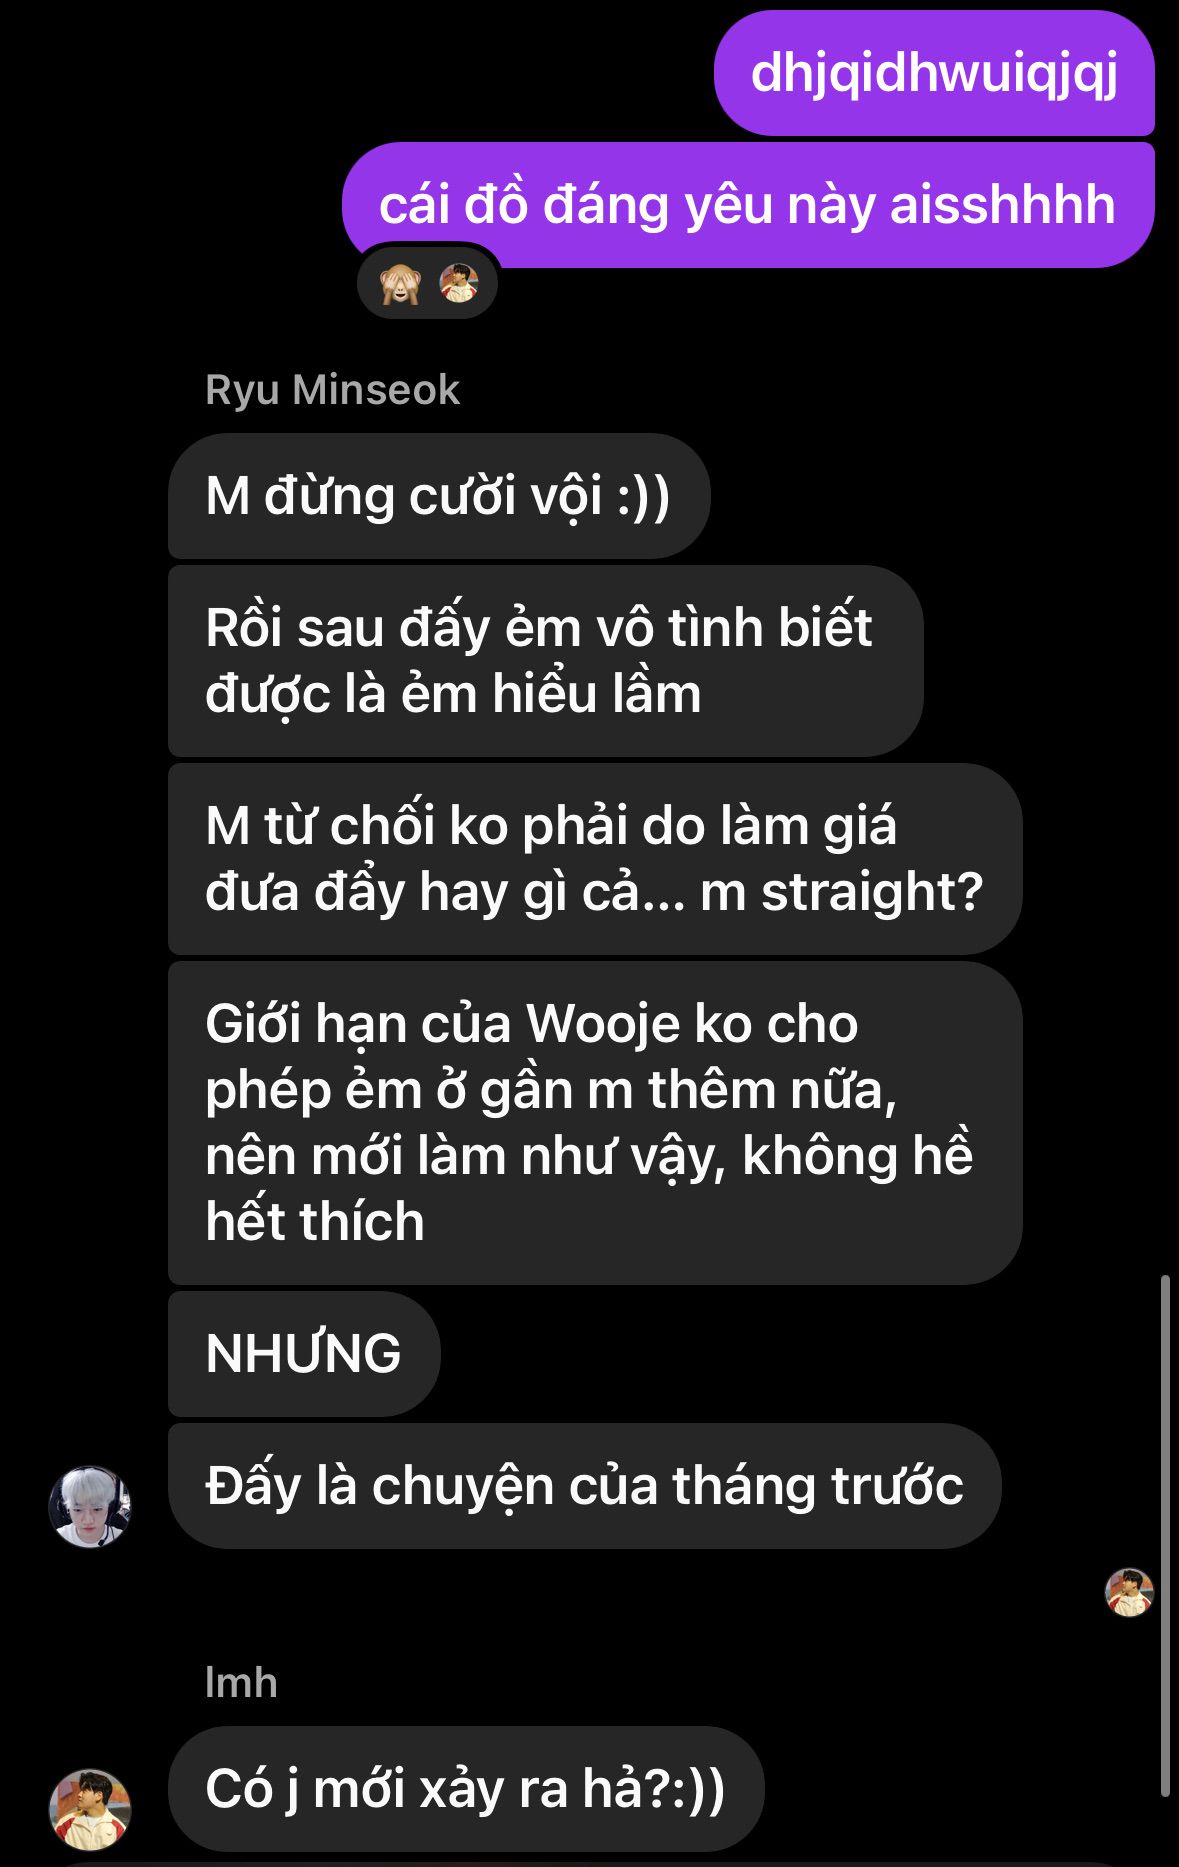This screenshot has height=1867, width=1179.
Task: Tap the 'Giới hạn của Wooje' message bubble
Action: [x=595, y=1123]
